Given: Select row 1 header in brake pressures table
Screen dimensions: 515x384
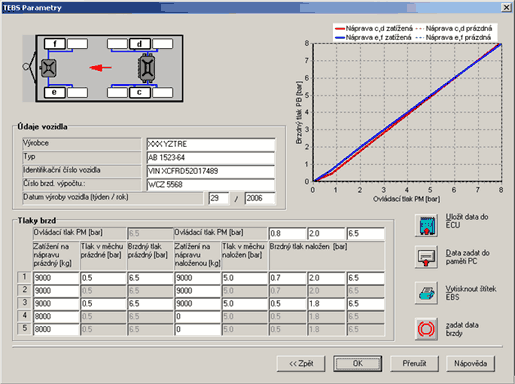Looking at the screenshot, I should point(24,277).
